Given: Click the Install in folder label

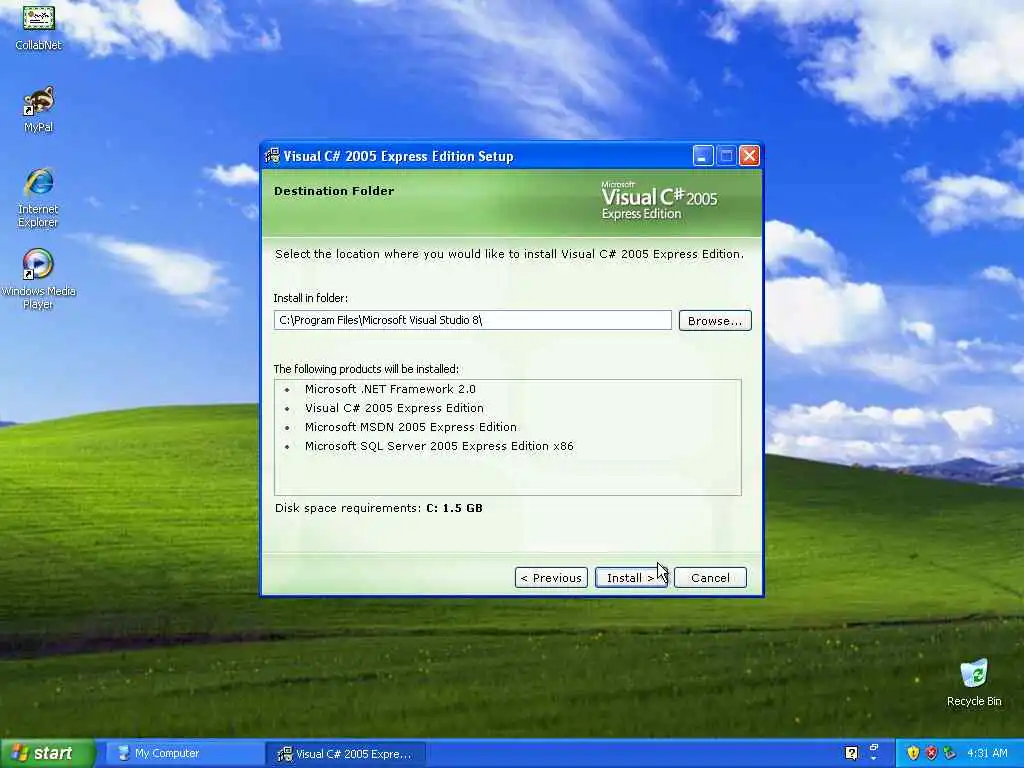Looking at the screenshot, I should tap(310, 298).
